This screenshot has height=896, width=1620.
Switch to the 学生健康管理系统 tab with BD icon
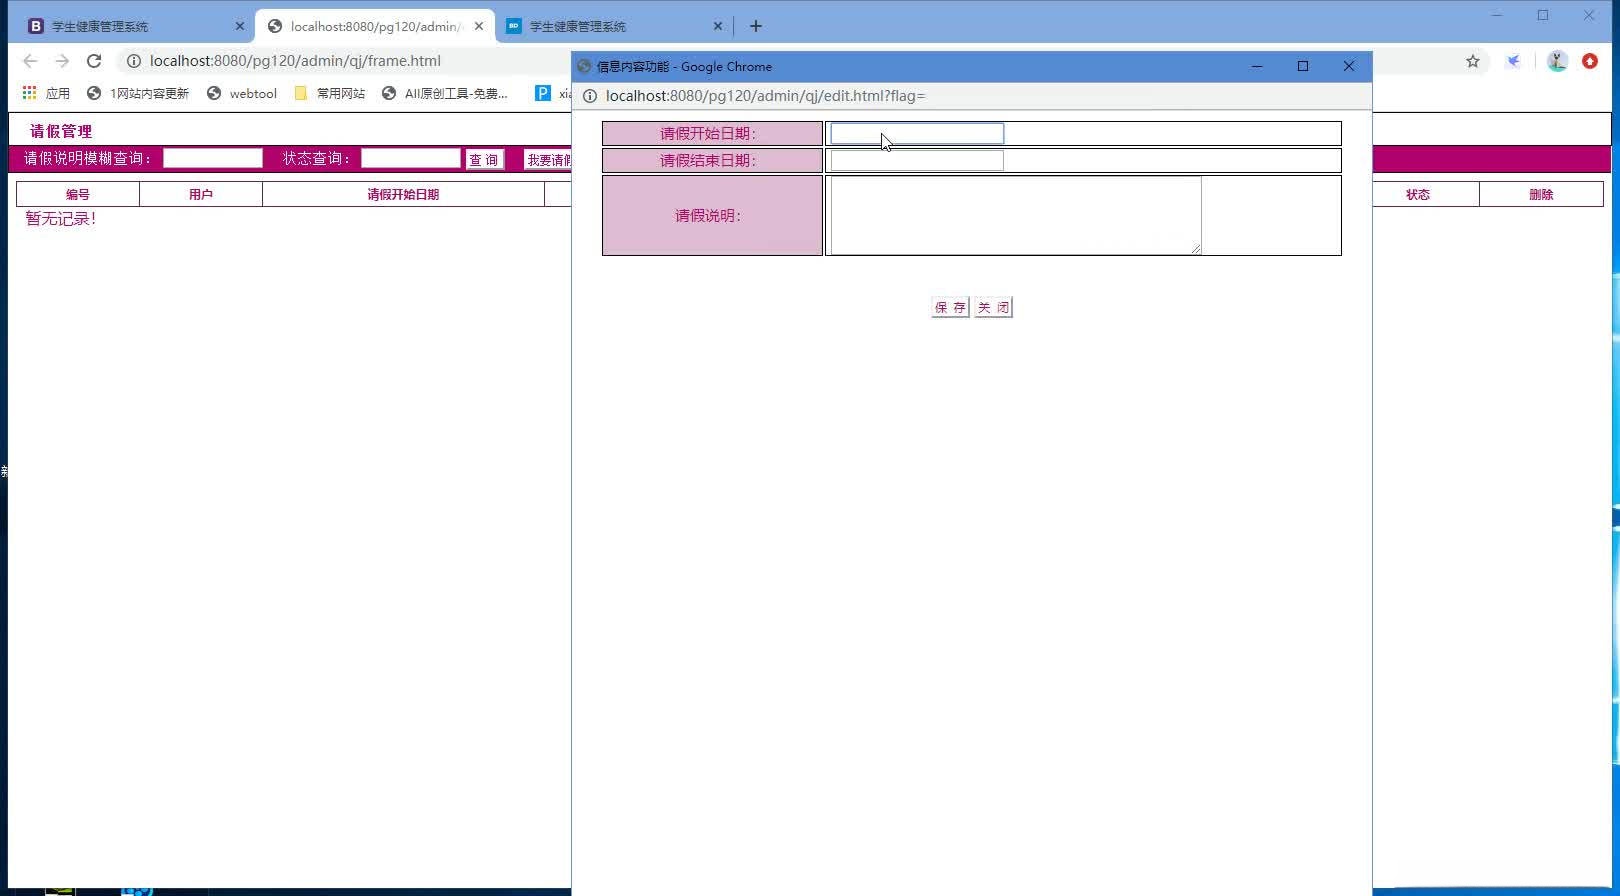614,26
